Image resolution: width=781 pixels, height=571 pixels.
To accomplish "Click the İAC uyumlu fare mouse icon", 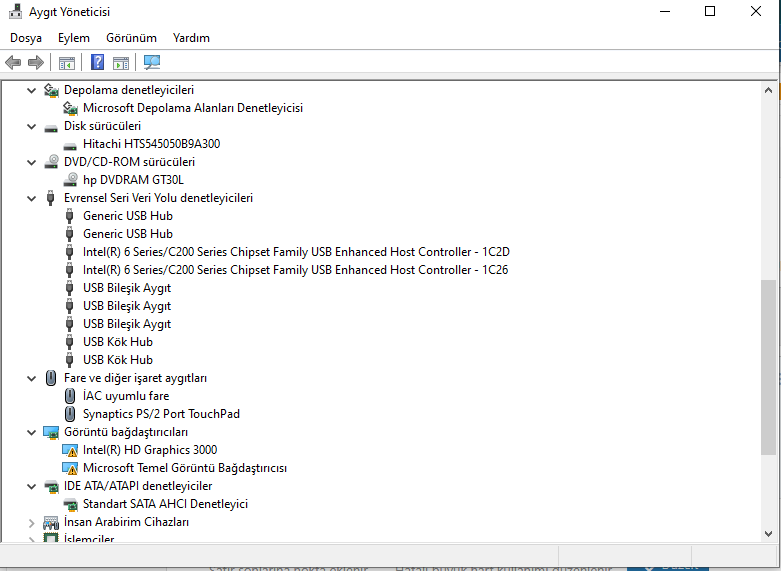I will pyautogui.click(x=70, y=396).
